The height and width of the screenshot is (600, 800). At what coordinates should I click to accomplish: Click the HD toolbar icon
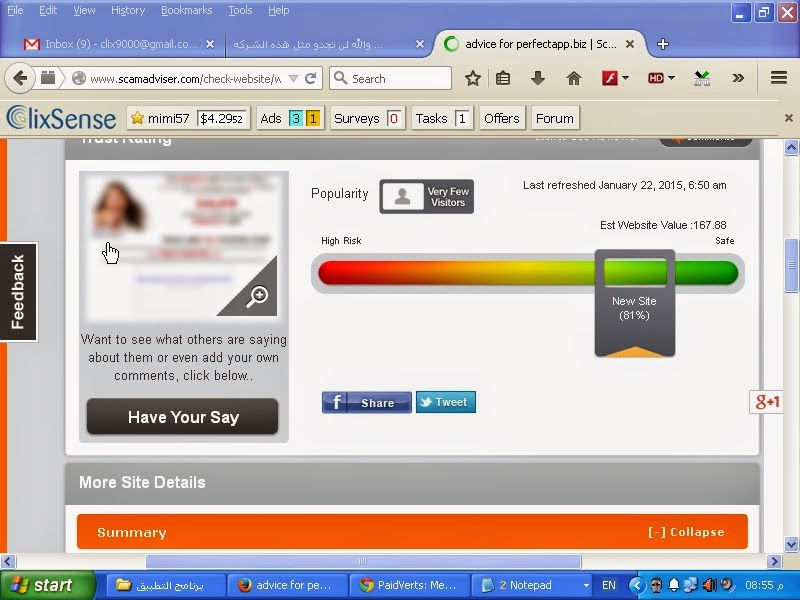(x=656, y=79)
